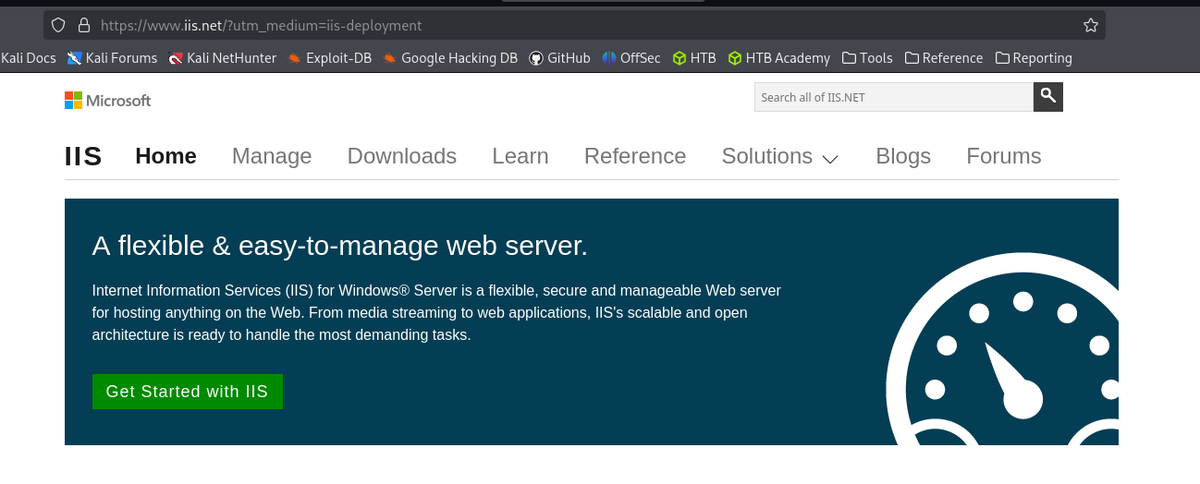
Task: Open the Downloads nav item
Action: tap(402, 156)
